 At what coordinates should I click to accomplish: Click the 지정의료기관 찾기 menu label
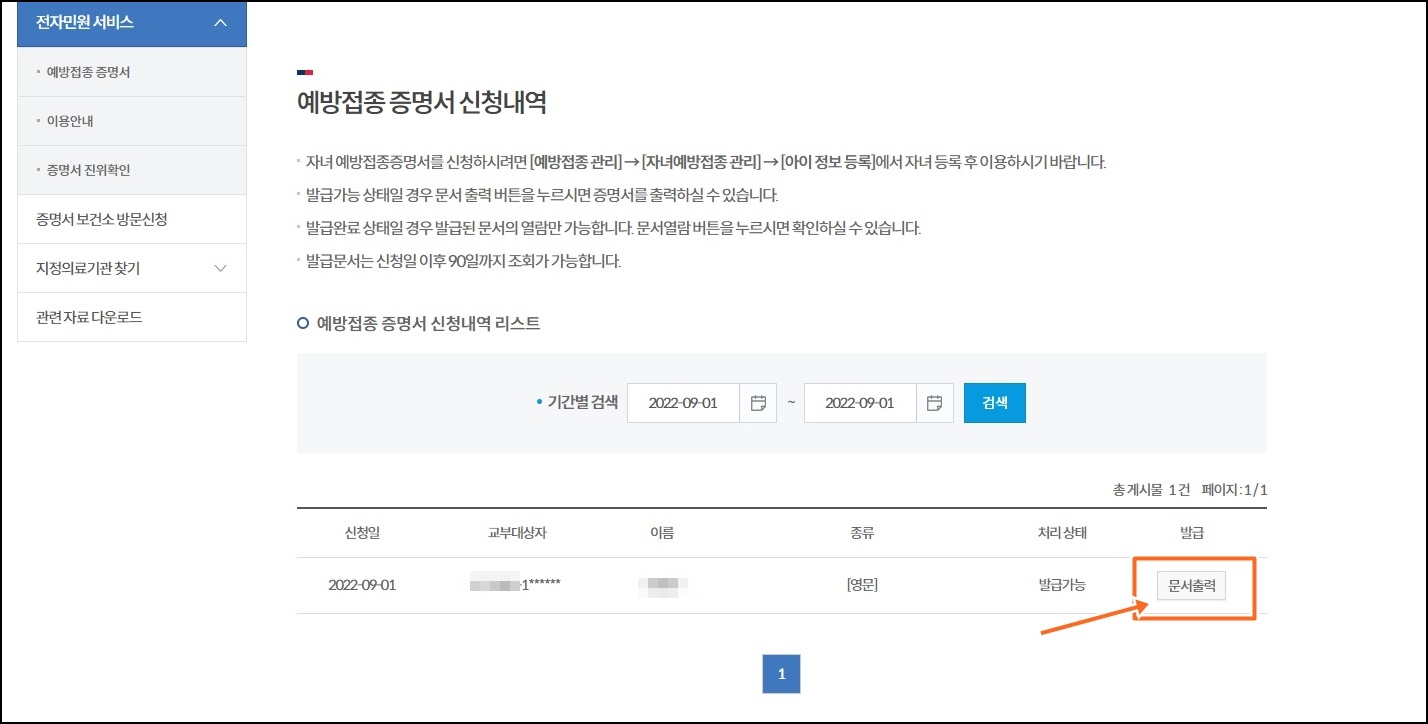pos(88,268)
